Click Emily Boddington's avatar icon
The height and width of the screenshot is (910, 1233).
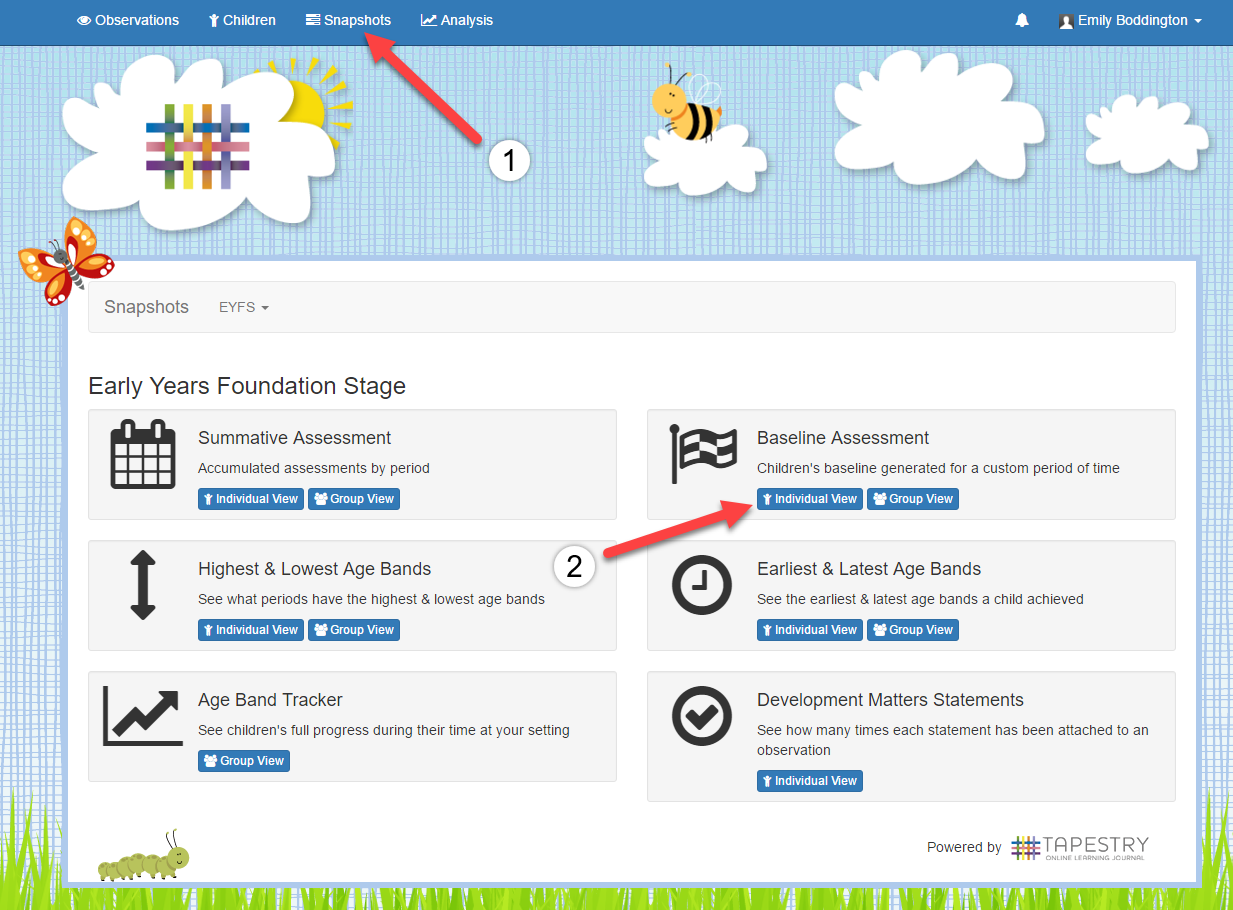pos(1066,21)
